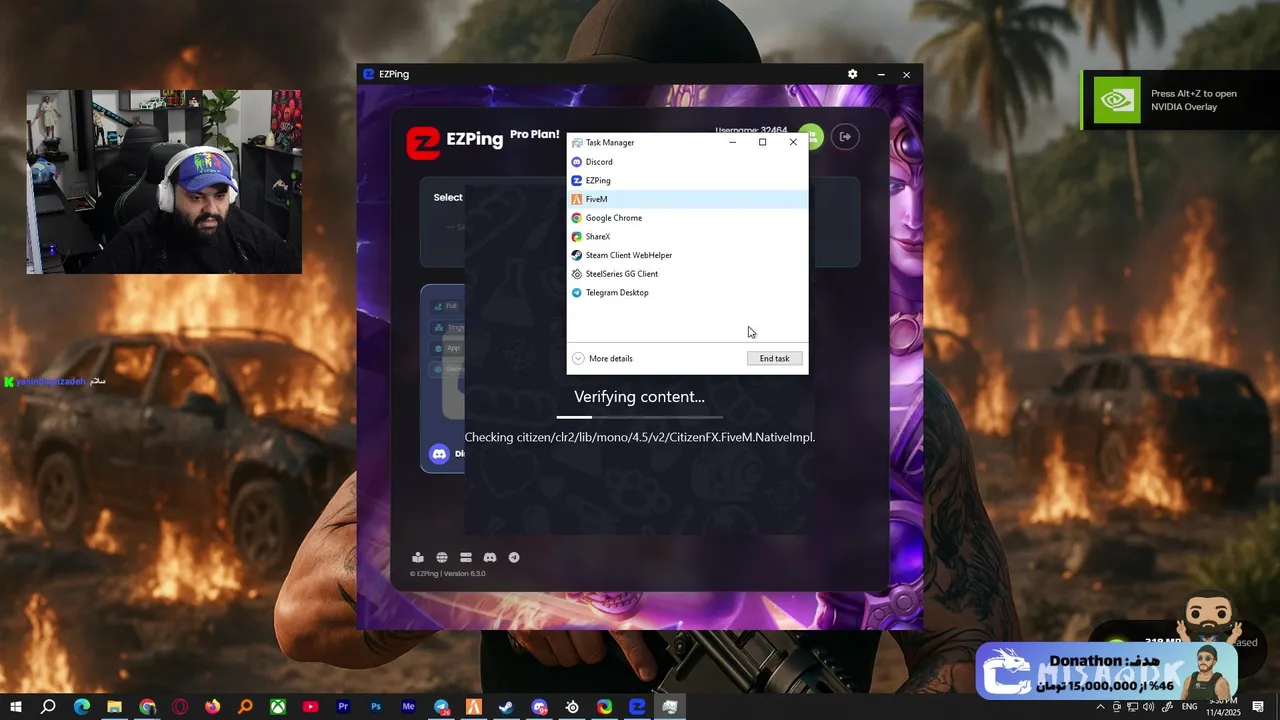
Task: Open the volume control in system tray
Action: pos(1148,707)
